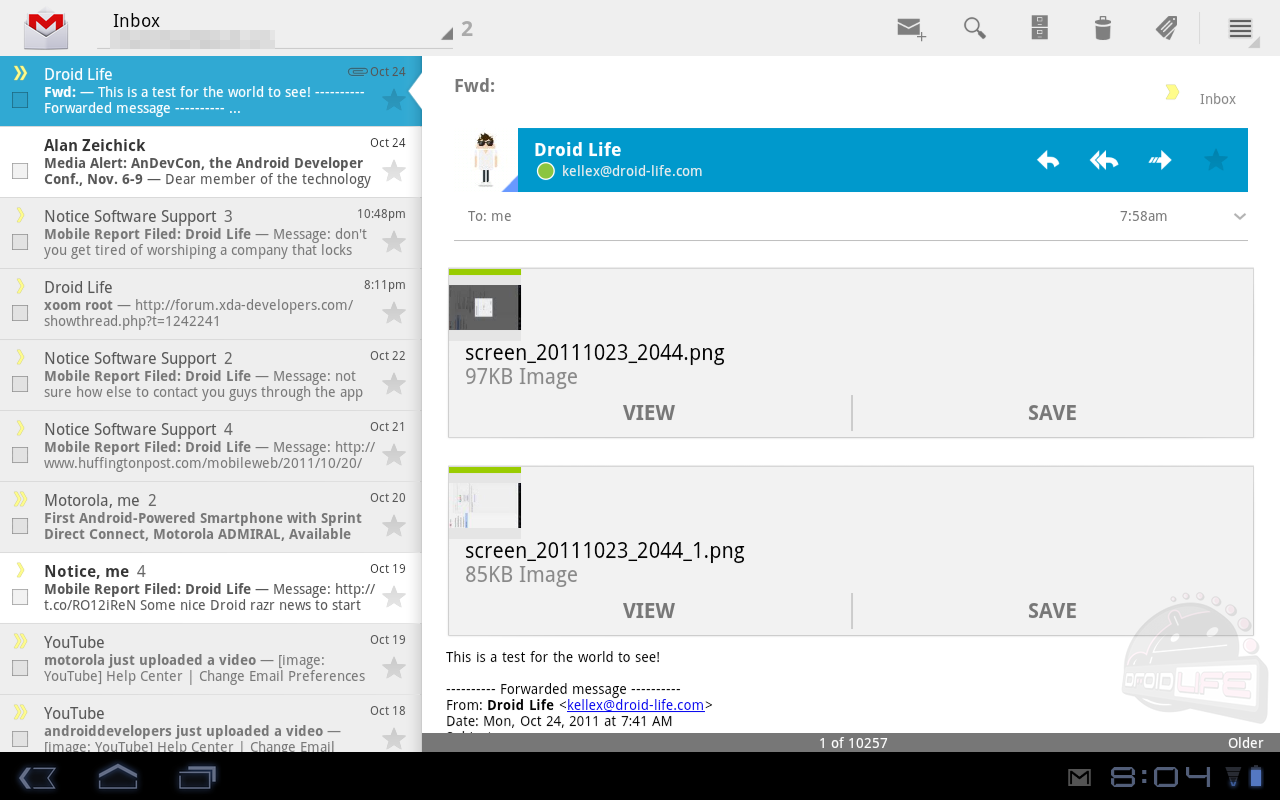Expand message details chevron beside 7:58am
This screenshot has width=1280, height=800.
(1240, 217)
